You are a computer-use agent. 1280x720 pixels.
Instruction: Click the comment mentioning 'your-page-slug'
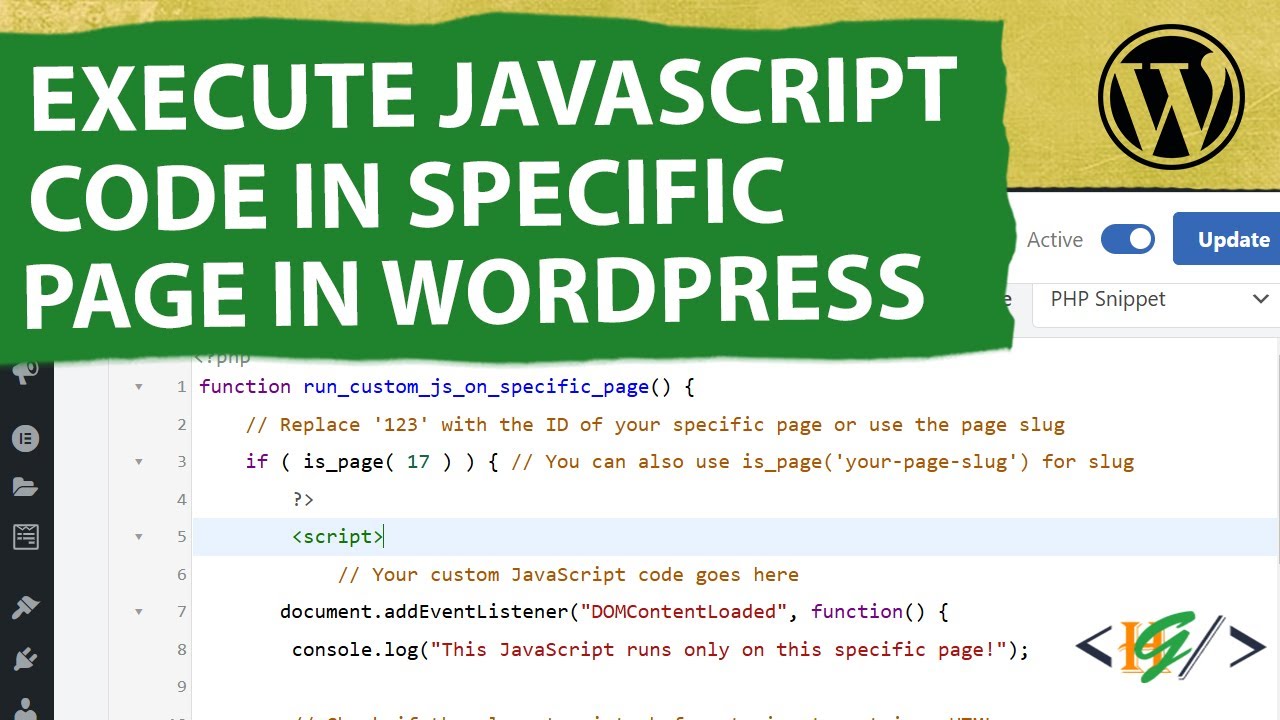pyautogui.click(x=825, y=462)
